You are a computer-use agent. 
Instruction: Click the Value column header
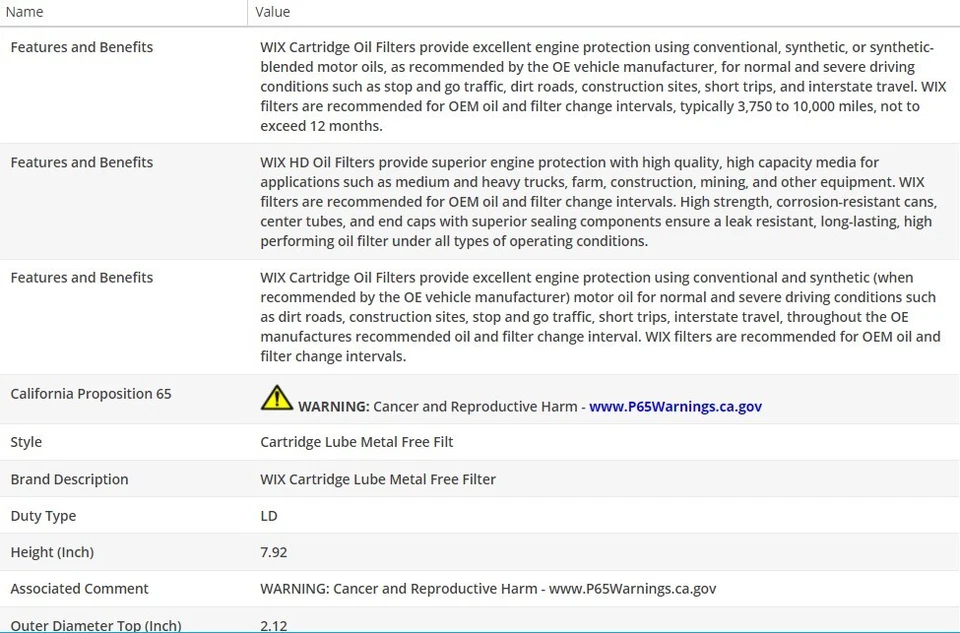[x=272, y=12]
